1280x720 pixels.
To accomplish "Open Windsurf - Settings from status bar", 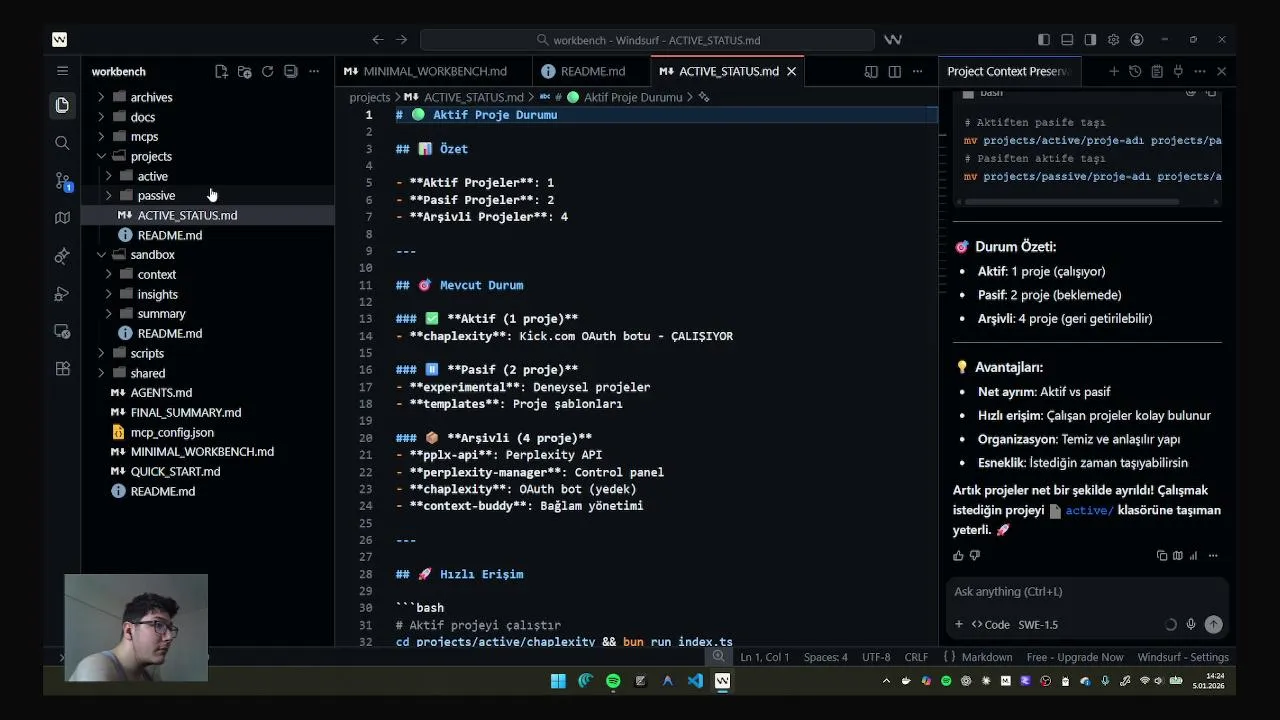I will pos(1183,657).
